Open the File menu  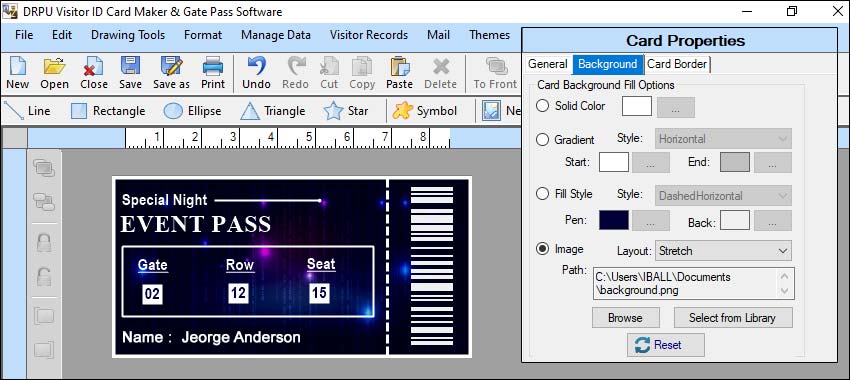[24, 35]
